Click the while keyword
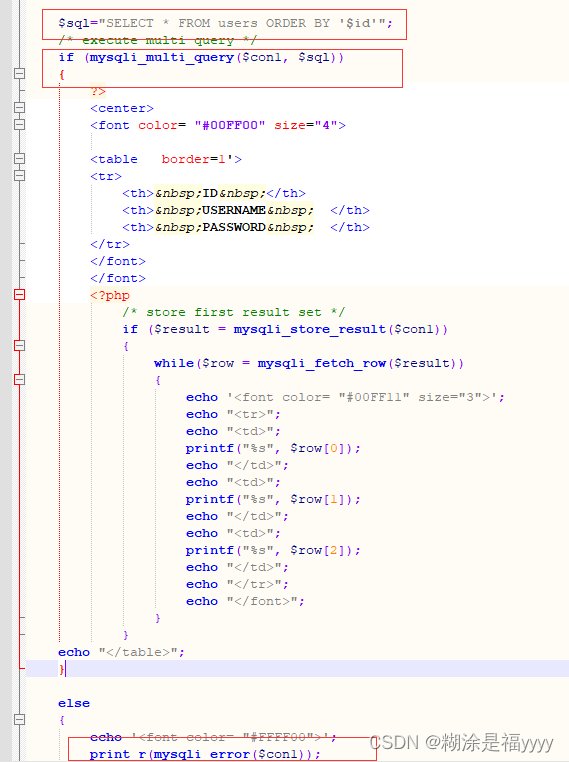The height and width of the screenshot is (762, 569). (x=173, y=364)
